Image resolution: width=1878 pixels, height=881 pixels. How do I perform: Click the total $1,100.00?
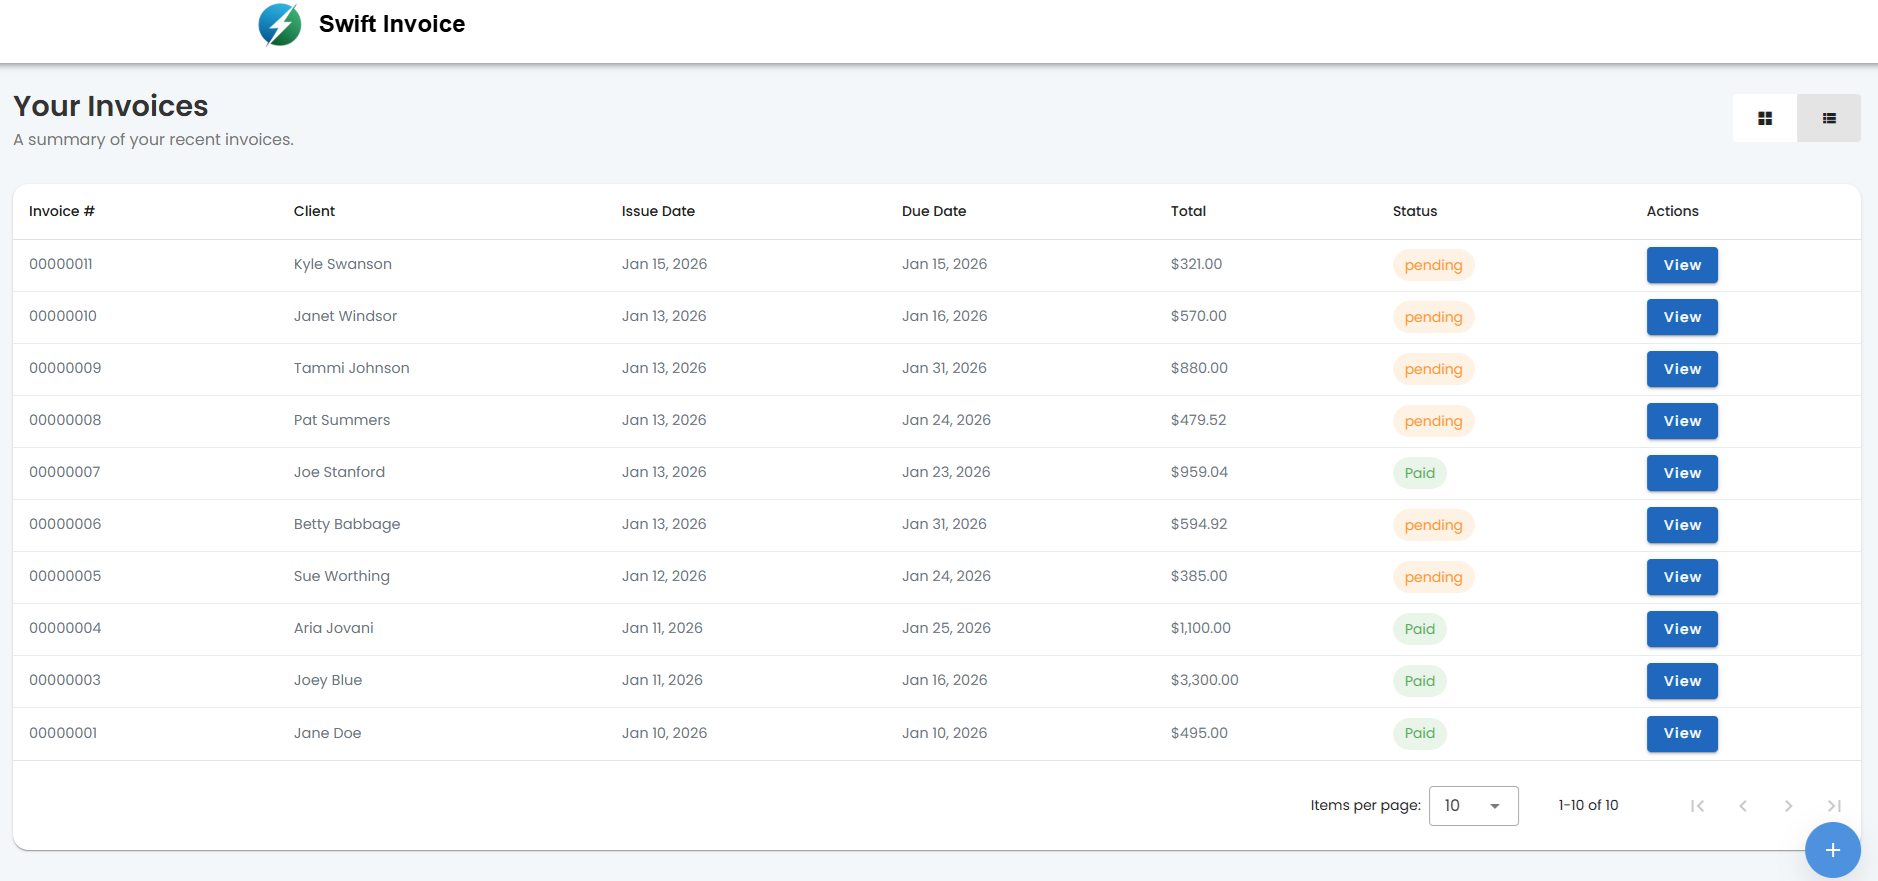point(1201,628)
